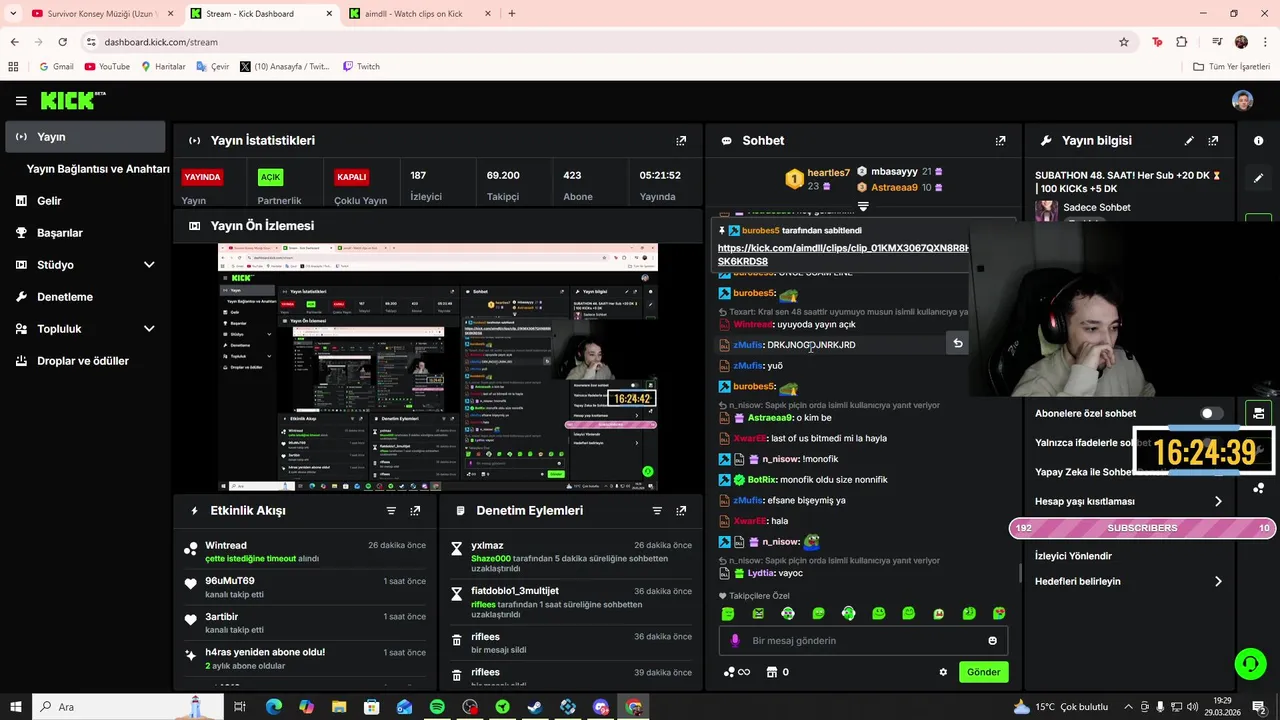Open the hamburger sidebar menu
The height and width of the screenshot is (720, 1280).
21,101
